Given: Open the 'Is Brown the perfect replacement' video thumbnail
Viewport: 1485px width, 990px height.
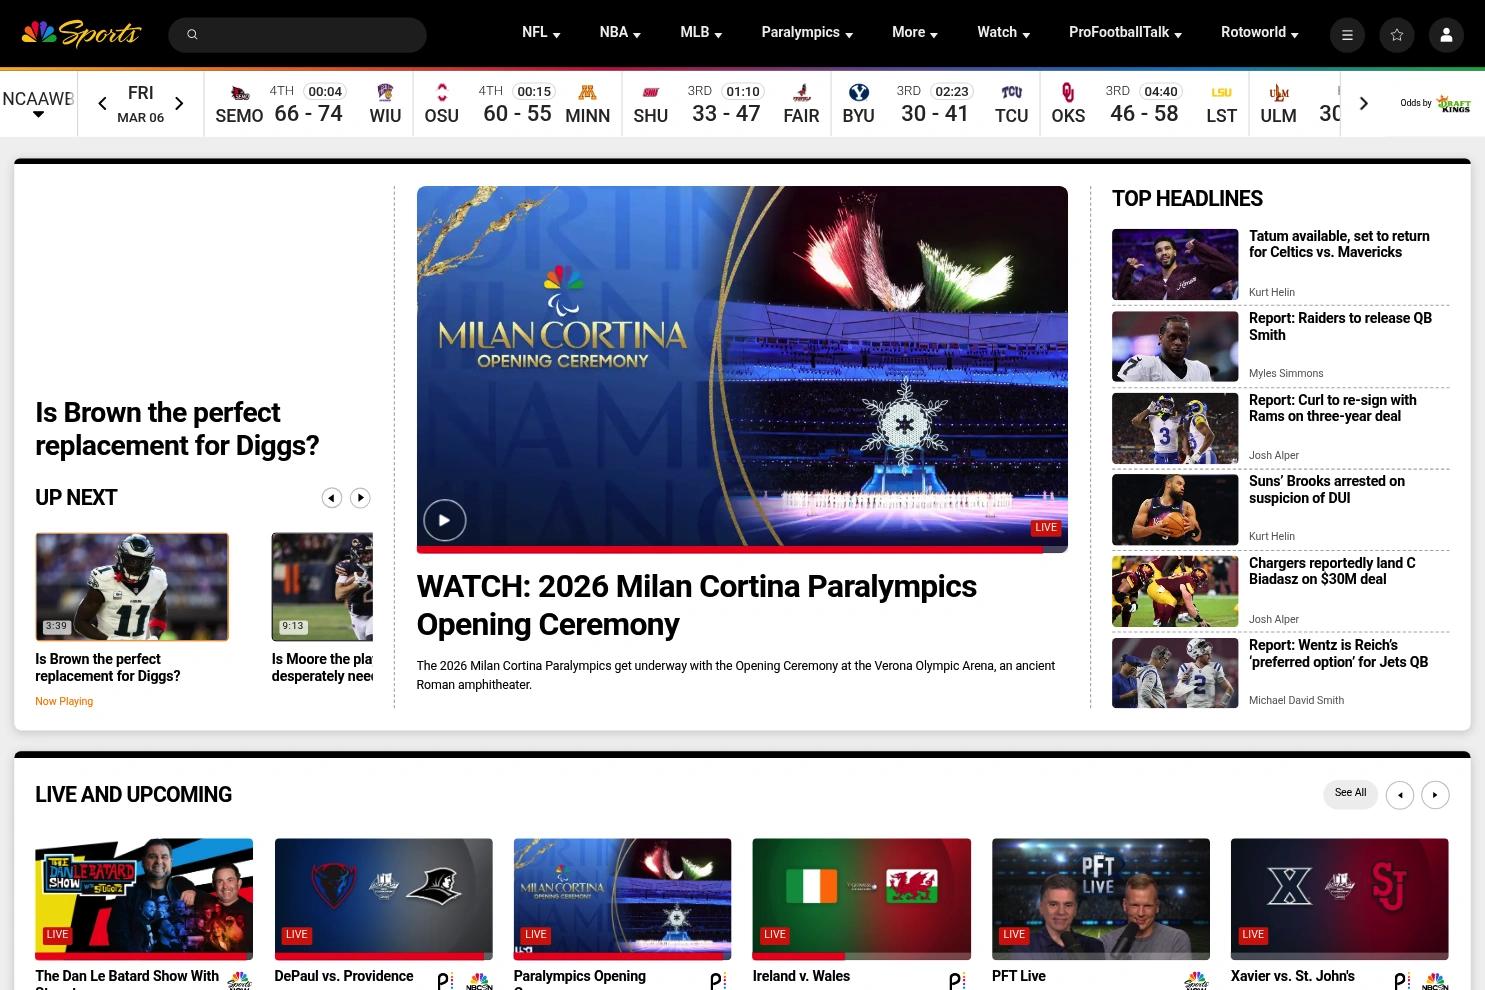Looking at the screenshot, I should coord(132,587).
